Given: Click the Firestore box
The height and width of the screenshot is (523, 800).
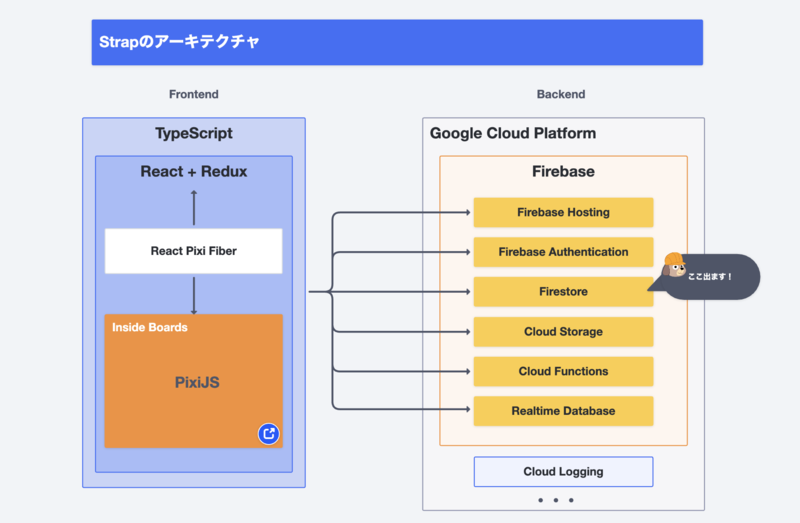Looking at the screenshot, I should click(563, 292).
